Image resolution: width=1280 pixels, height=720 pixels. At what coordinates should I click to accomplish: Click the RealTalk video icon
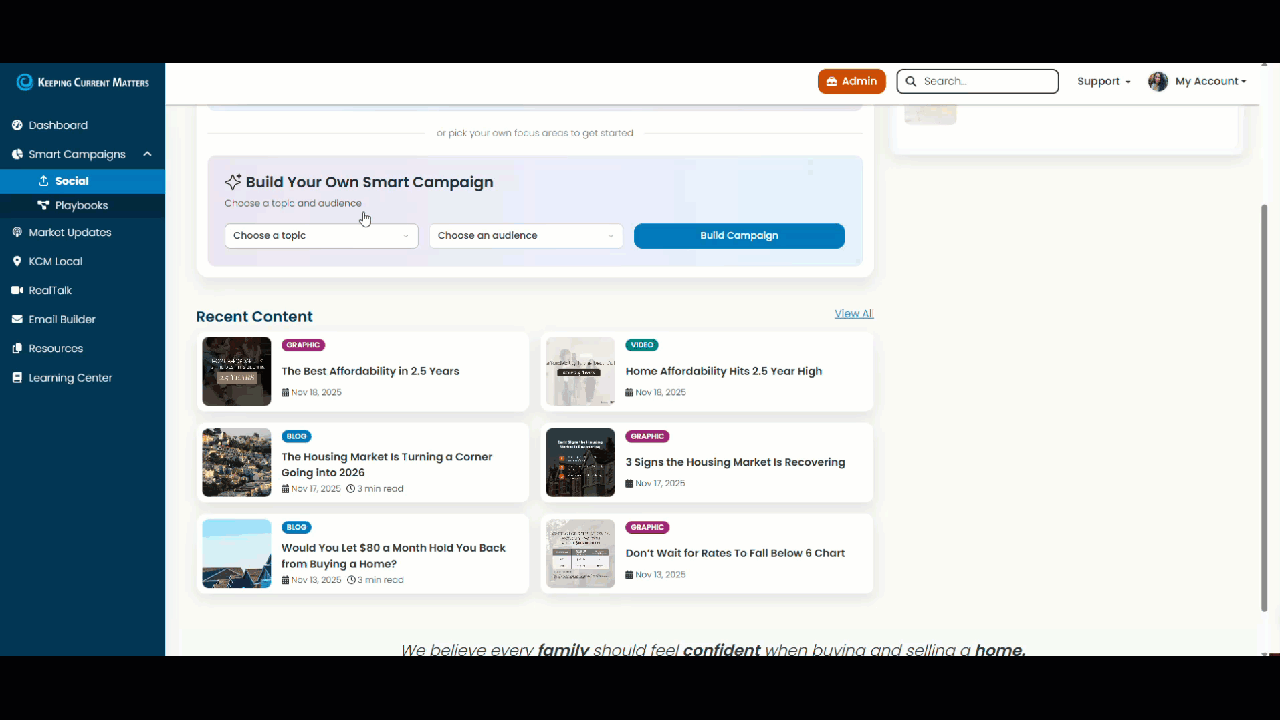click(17, 290)
